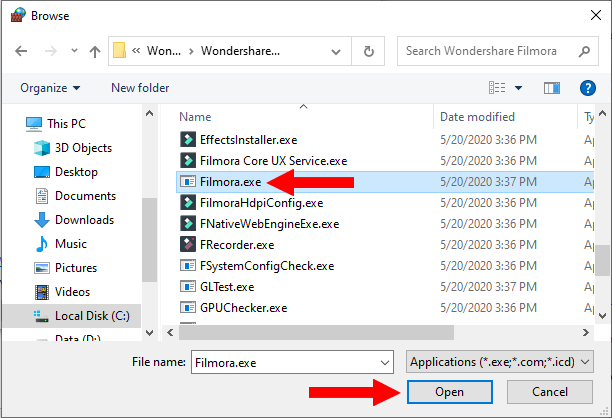Image resolution: width=612 pixels, height=418 pixels.
Task: Close the Browse dialog
Action: tap(596, 15)
